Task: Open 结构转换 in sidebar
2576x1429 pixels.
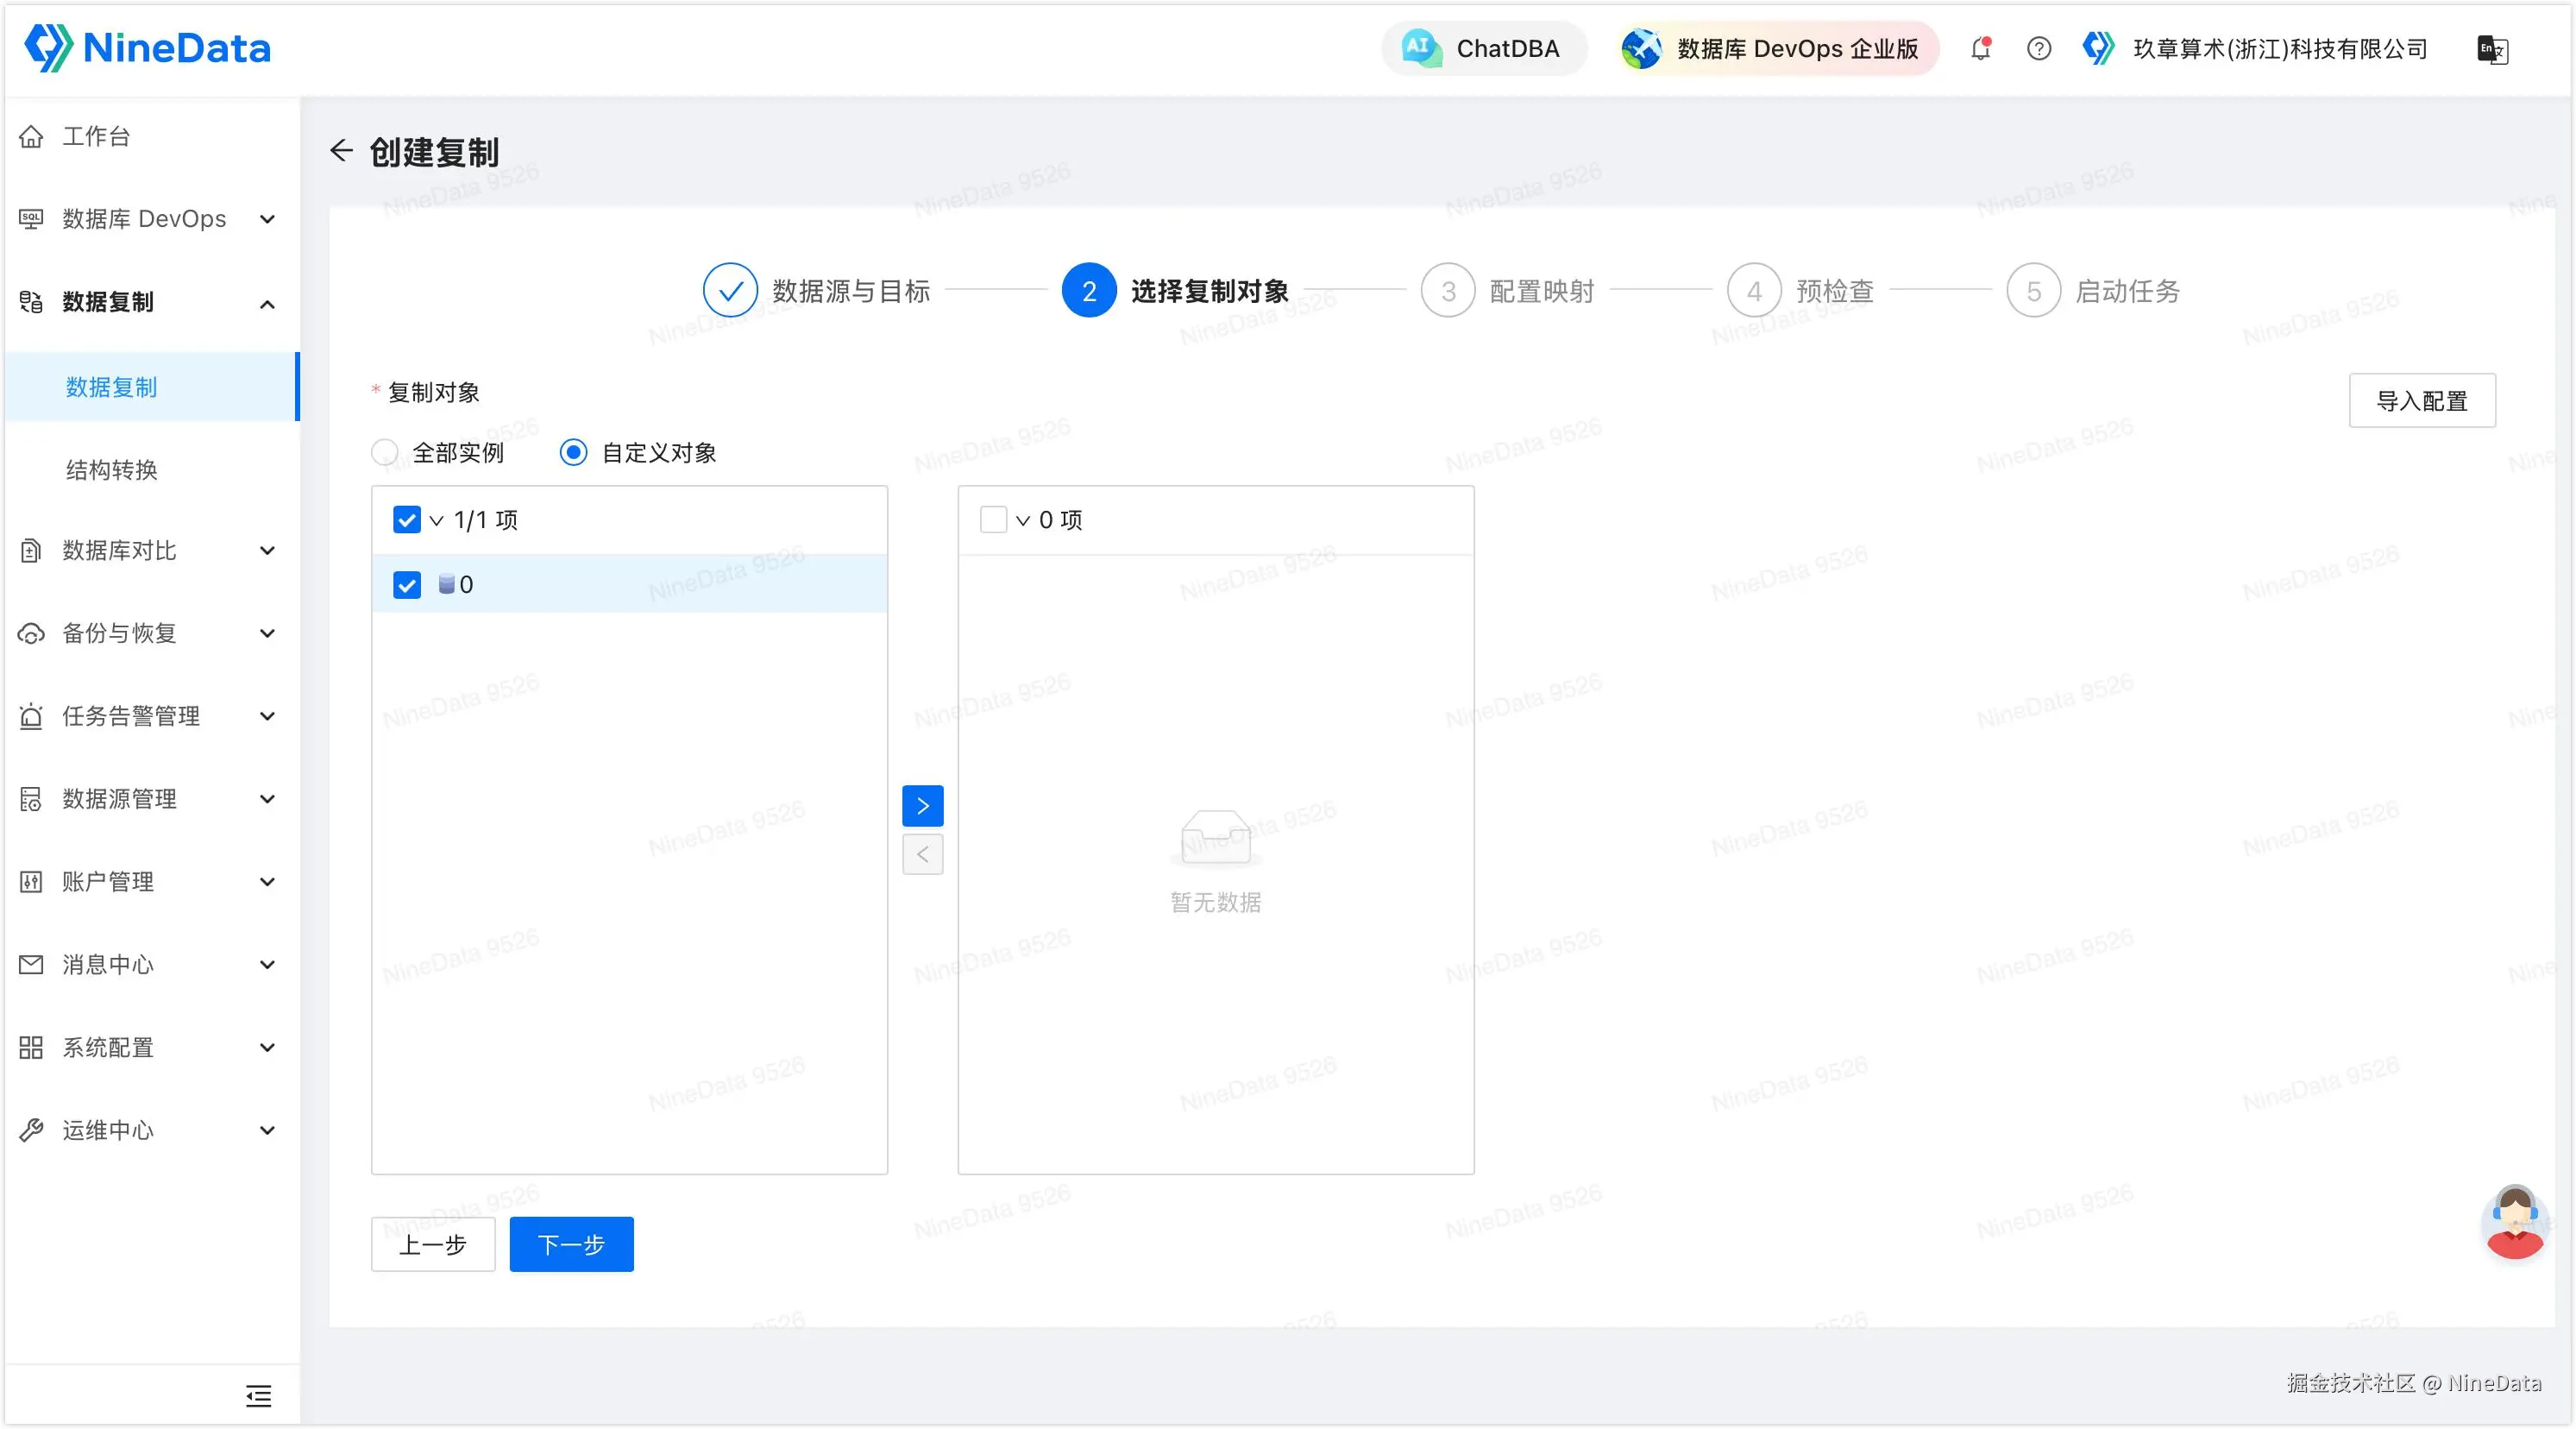Action: pyautogui.click(x=112, y=470)
